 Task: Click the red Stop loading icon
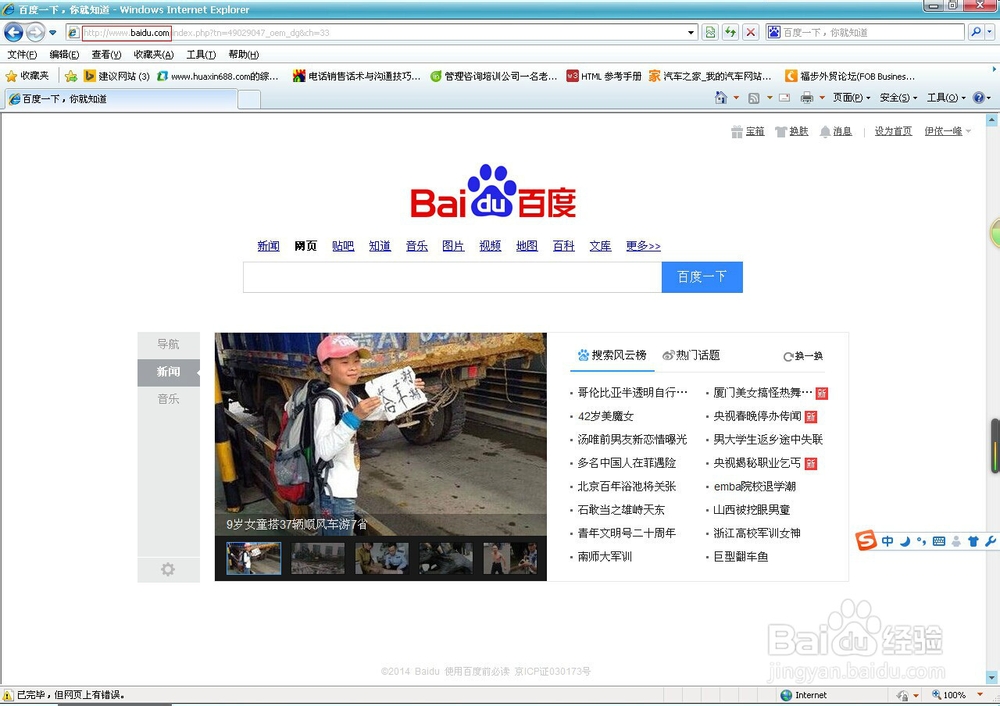tap(751, 33)
